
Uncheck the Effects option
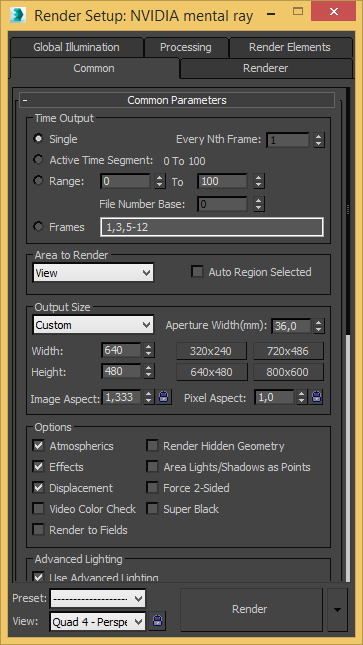[x=39, y=467]
